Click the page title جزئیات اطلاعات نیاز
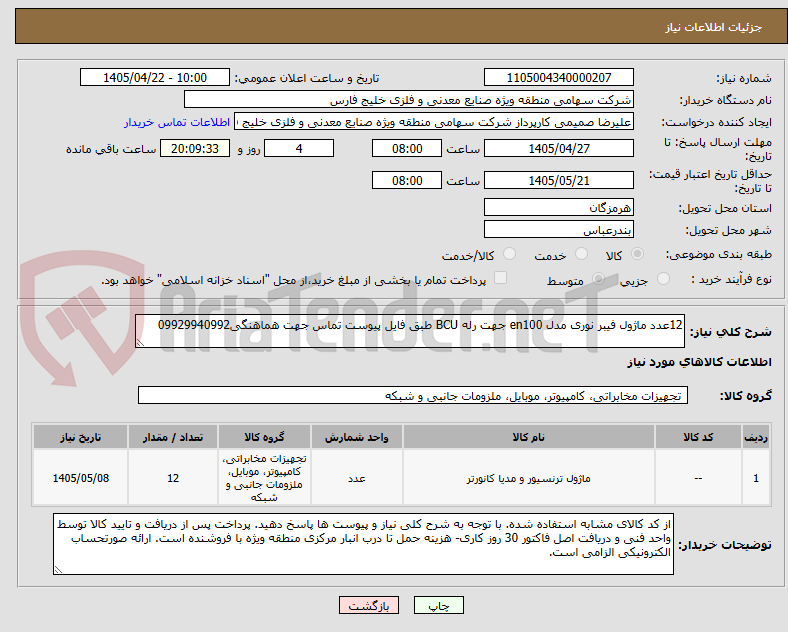Viewport: 788px width, 632px height. pos(714,27)
